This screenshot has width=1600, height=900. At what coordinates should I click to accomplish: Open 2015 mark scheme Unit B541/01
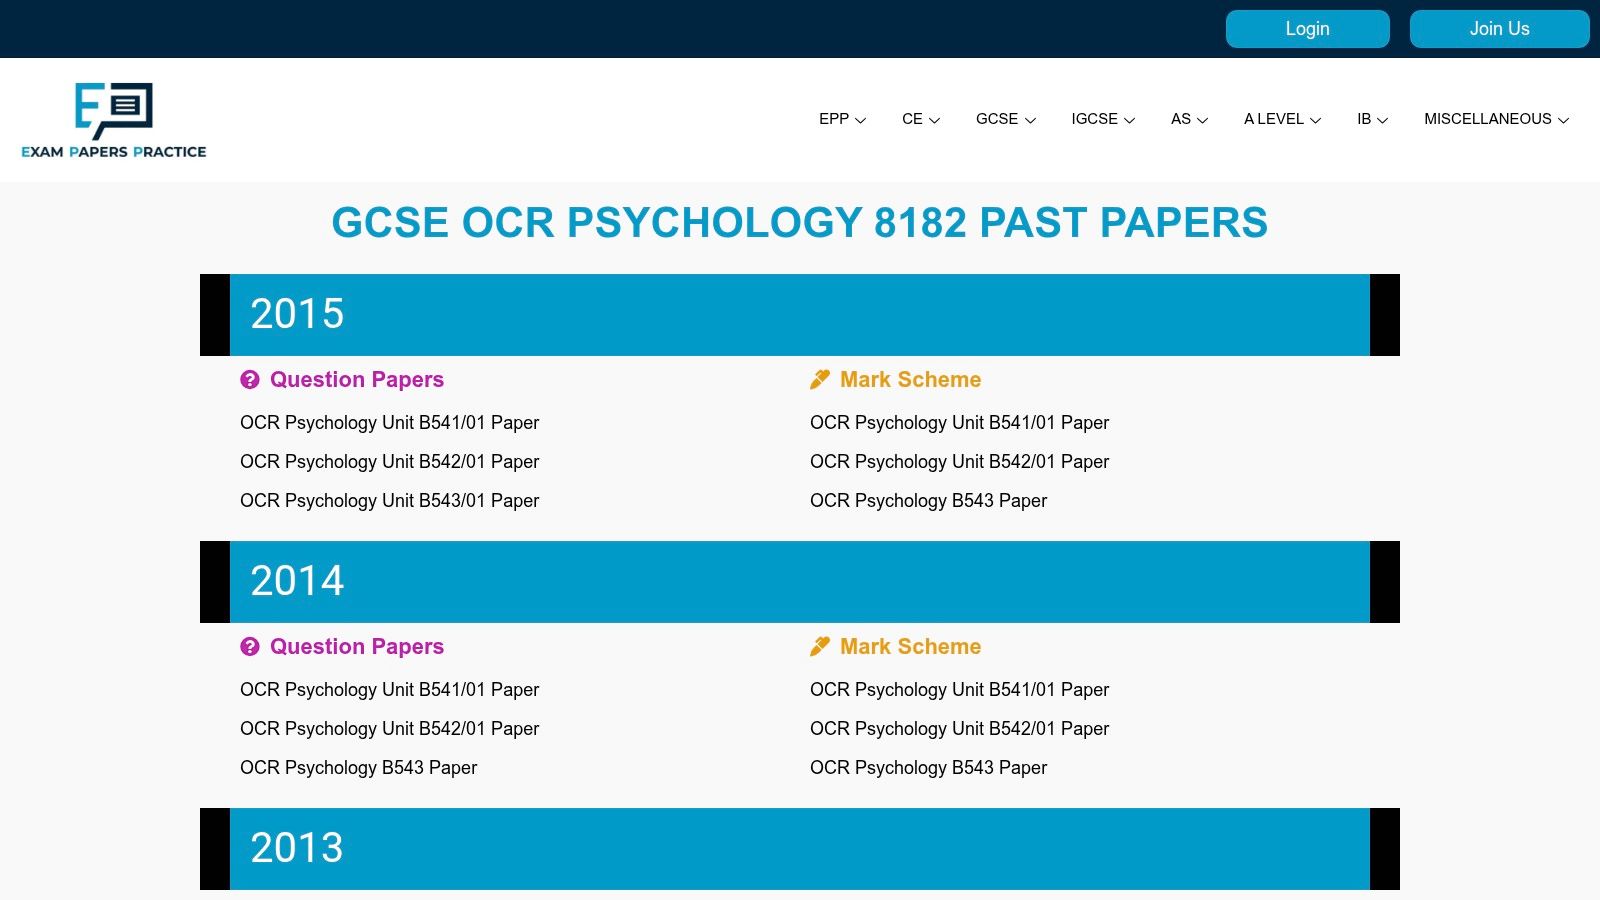[x=959, y=423]
